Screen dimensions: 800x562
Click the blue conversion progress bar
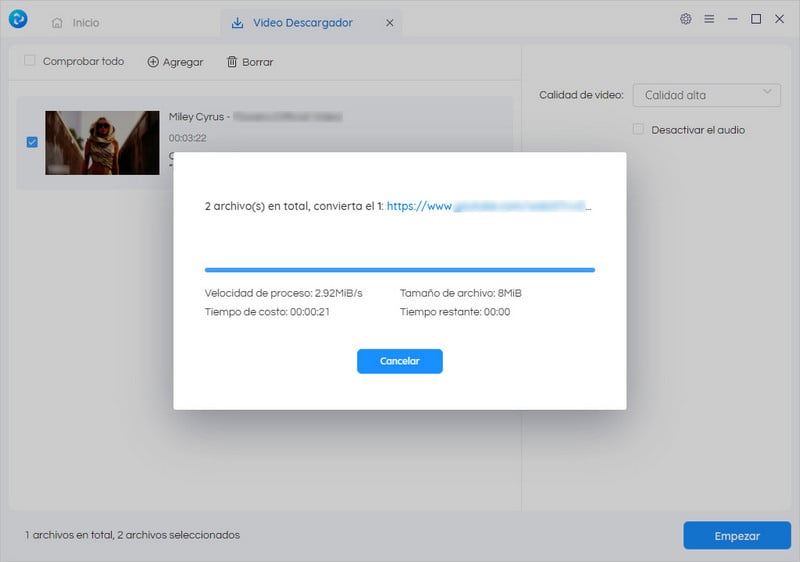(x=399, y=270)
